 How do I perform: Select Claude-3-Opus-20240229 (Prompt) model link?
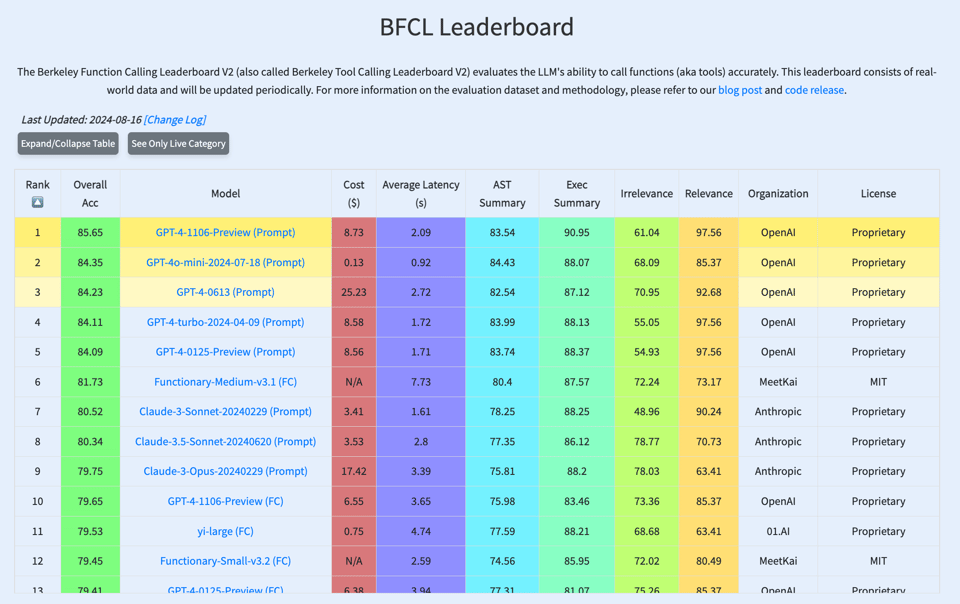pyautogui.click(x=225, y=471)
